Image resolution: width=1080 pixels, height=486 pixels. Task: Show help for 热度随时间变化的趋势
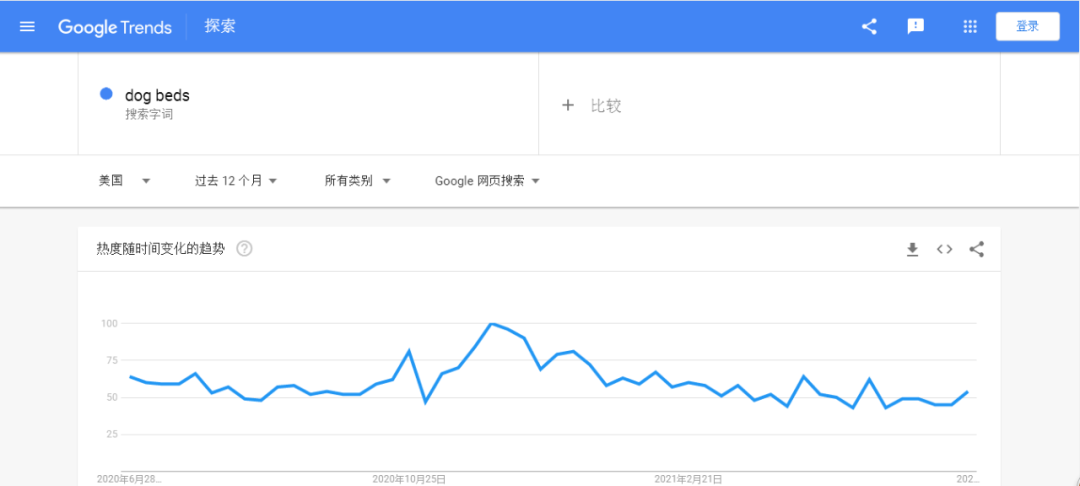(244, 249)
